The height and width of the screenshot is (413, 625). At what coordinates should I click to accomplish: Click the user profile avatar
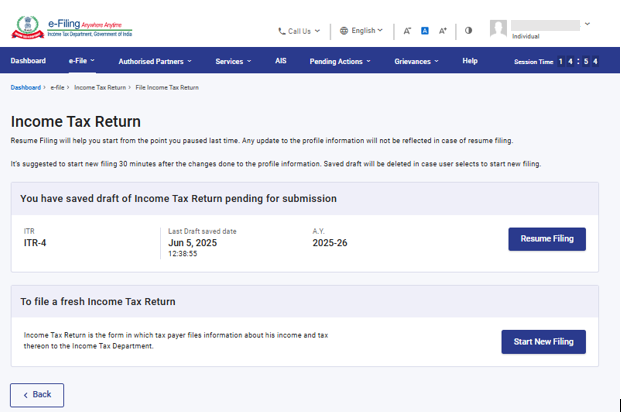click(x=498, y=28)
